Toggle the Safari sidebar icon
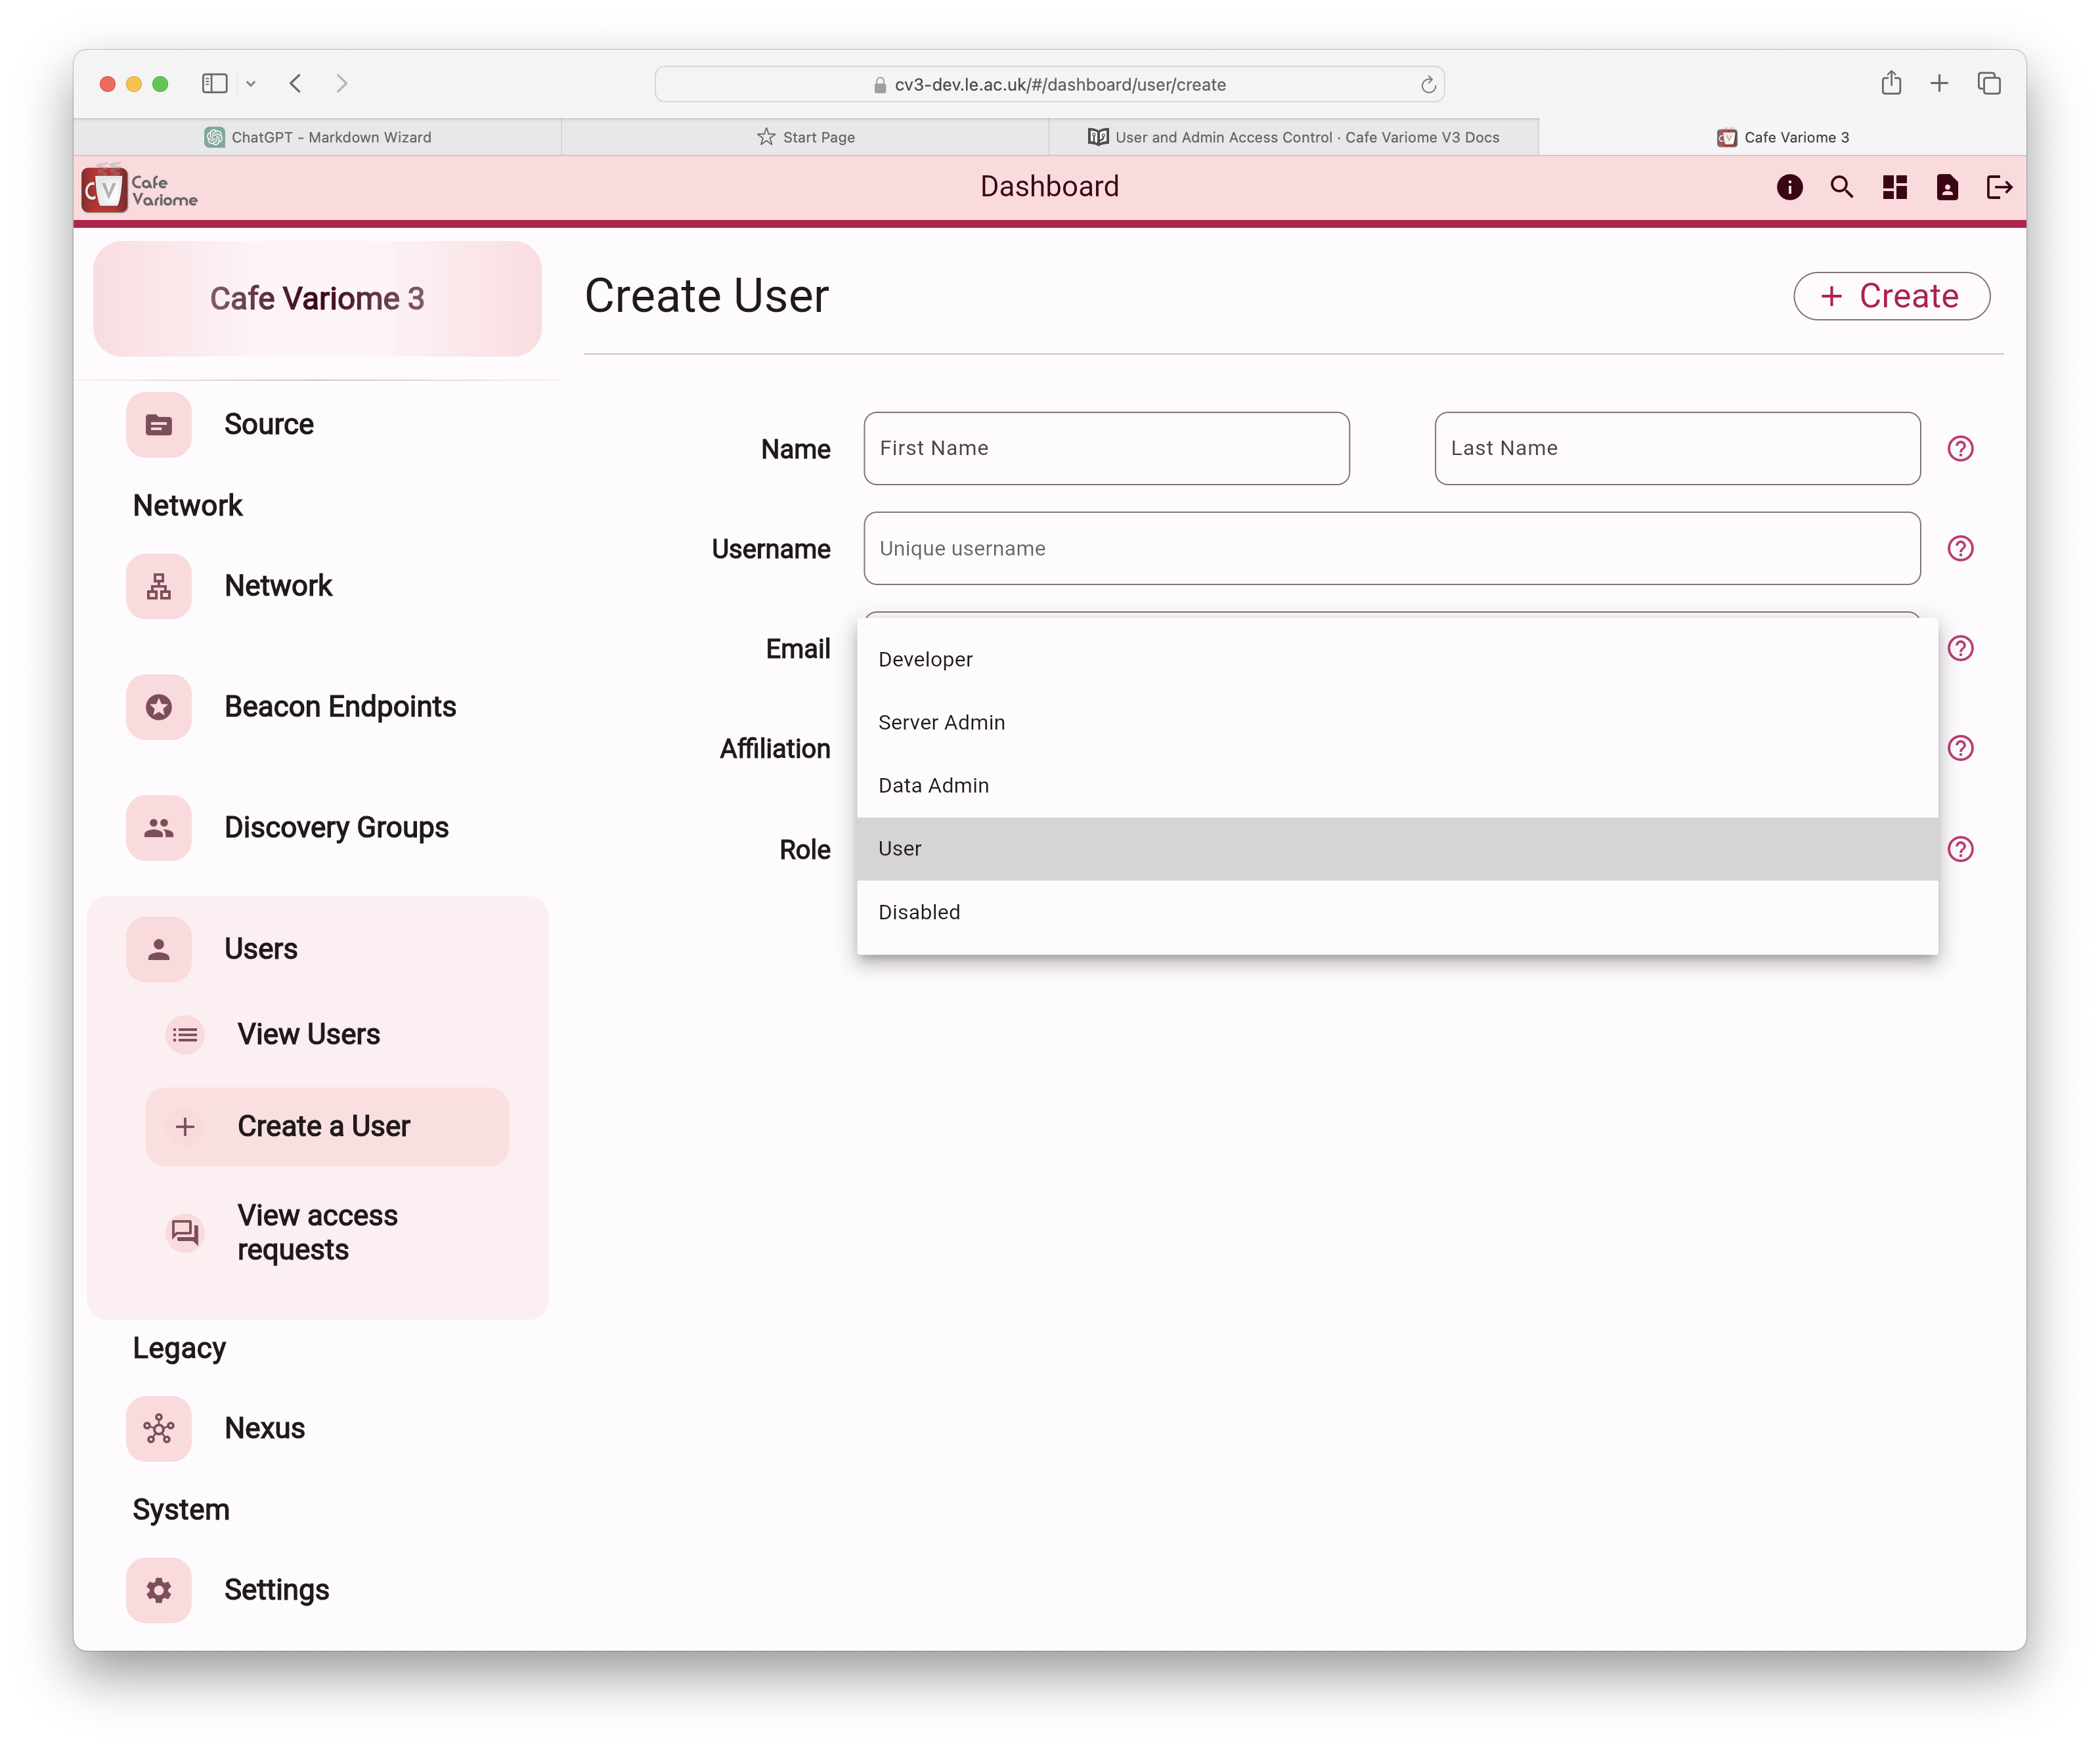 pyautogui.click(x=214, y=84)
